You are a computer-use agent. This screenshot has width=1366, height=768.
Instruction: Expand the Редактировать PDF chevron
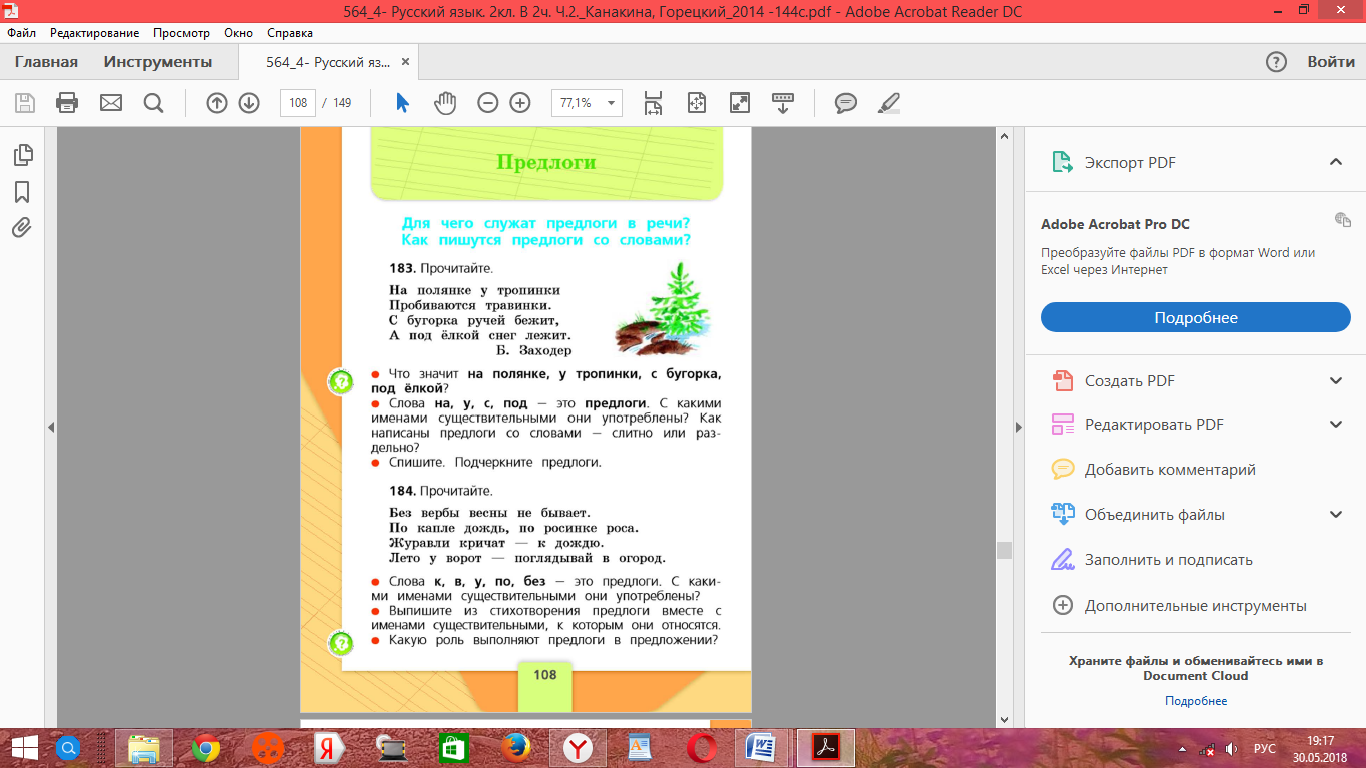pyautogui.click(x=1335, y=424)
